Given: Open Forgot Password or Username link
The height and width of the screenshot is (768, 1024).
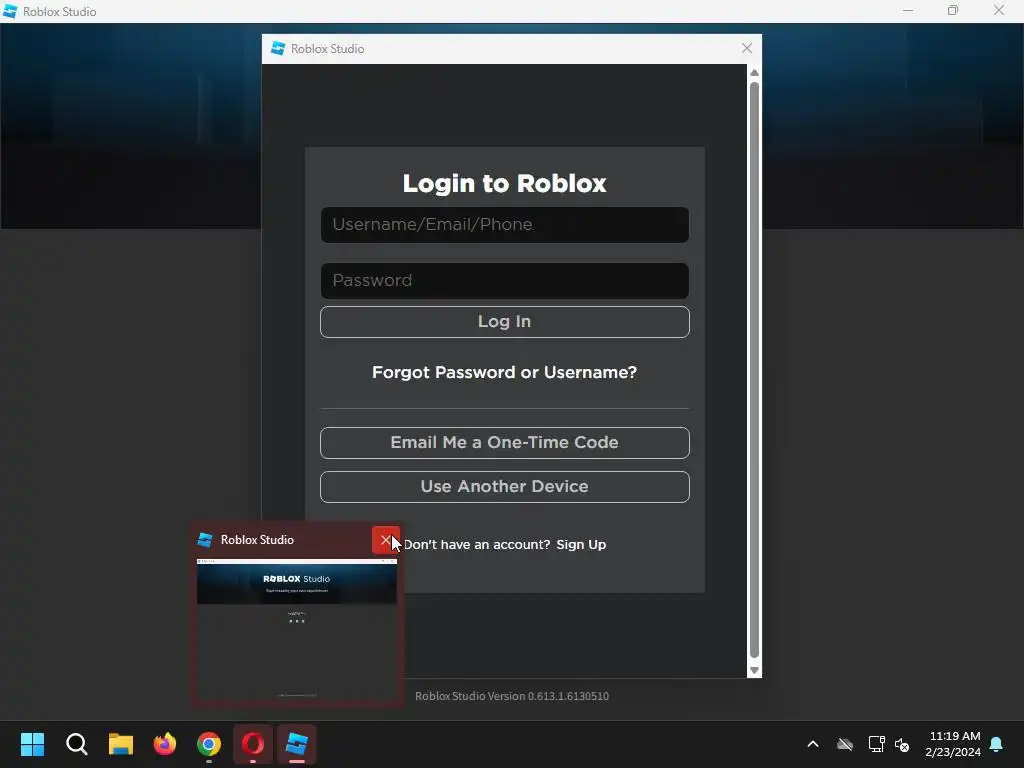Looking at the screenshot, I should click(504, 372).
